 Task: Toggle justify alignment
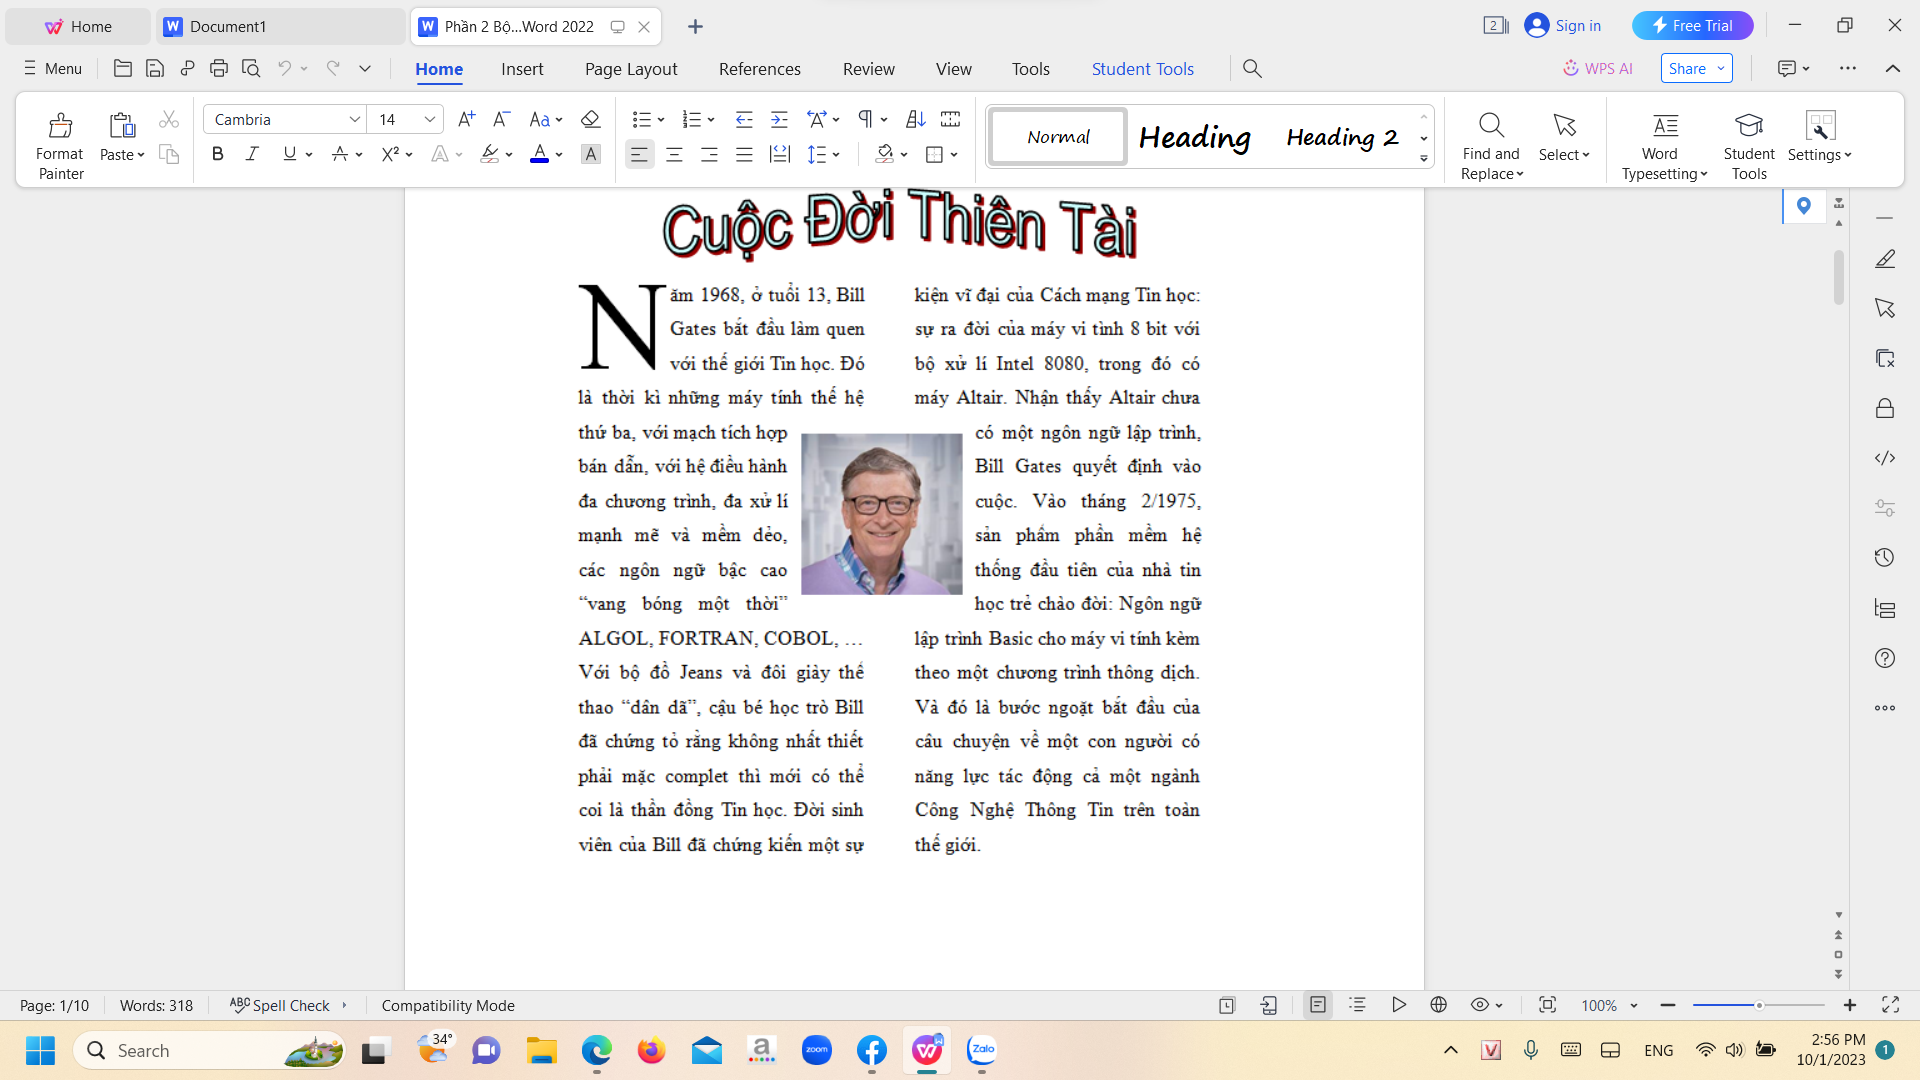click(744, 154)
